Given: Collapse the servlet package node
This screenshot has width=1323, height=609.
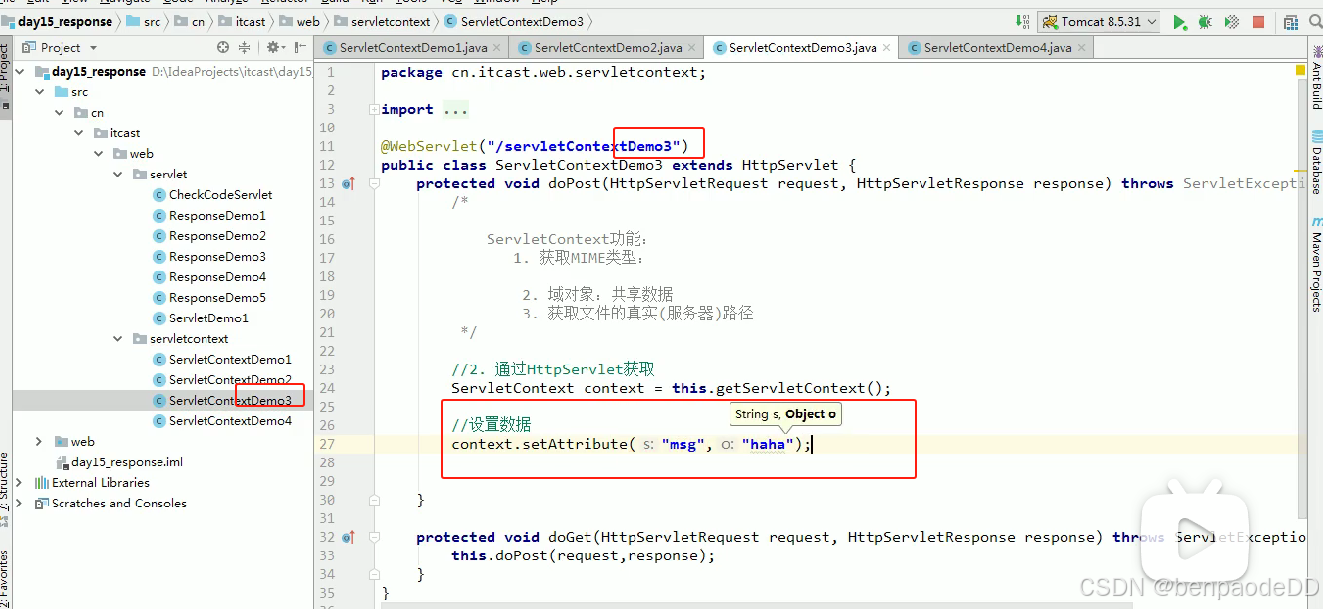Looking at the screenshot, I should coord(119,174).
